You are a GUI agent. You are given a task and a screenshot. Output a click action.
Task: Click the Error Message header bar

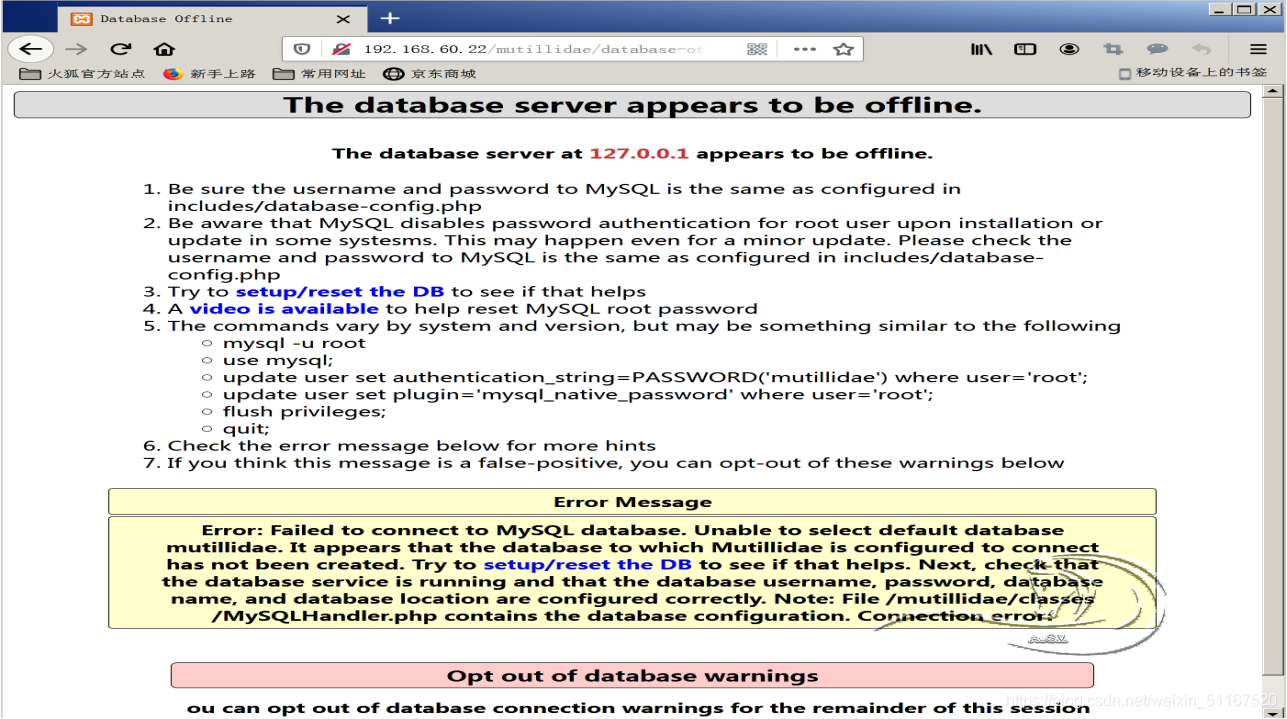click(632, 502)
